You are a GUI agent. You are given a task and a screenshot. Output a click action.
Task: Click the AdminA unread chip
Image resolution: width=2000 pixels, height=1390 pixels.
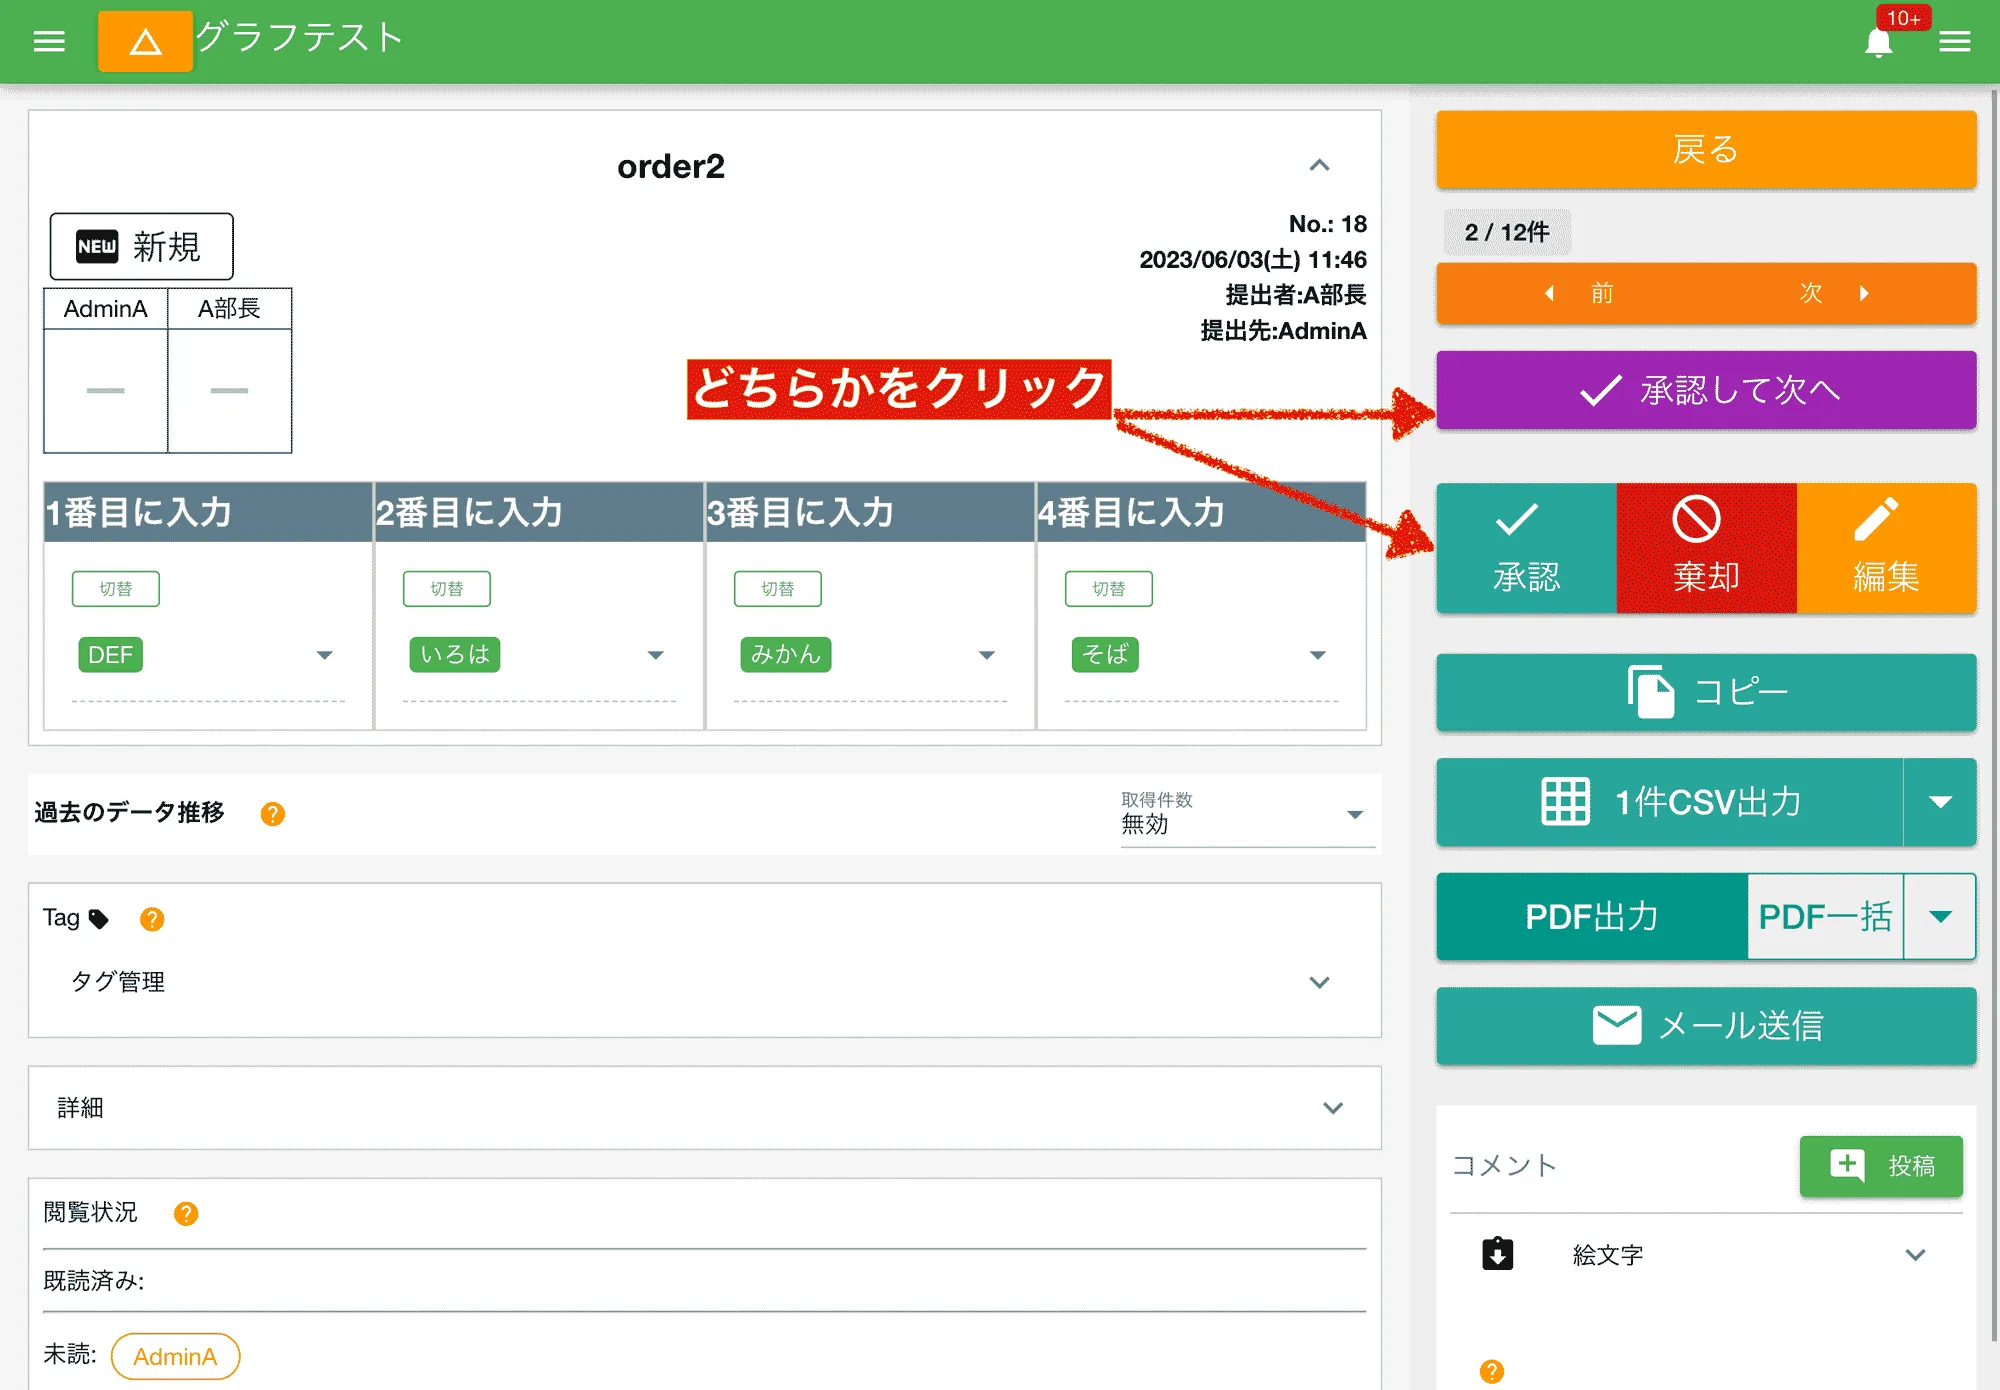[x=175, y=1356]
